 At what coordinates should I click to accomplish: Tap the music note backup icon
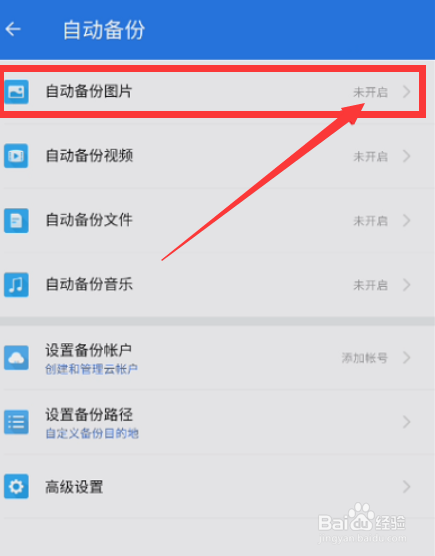coord(16,285)
